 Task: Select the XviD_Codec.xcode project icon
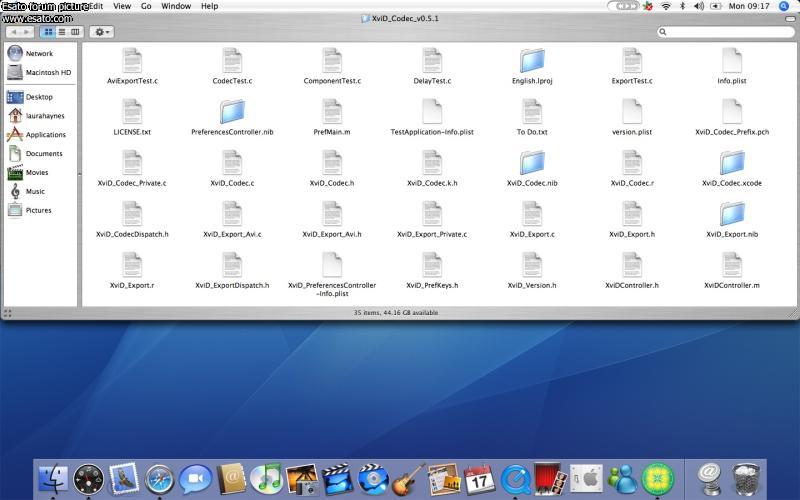click(732, 163)
